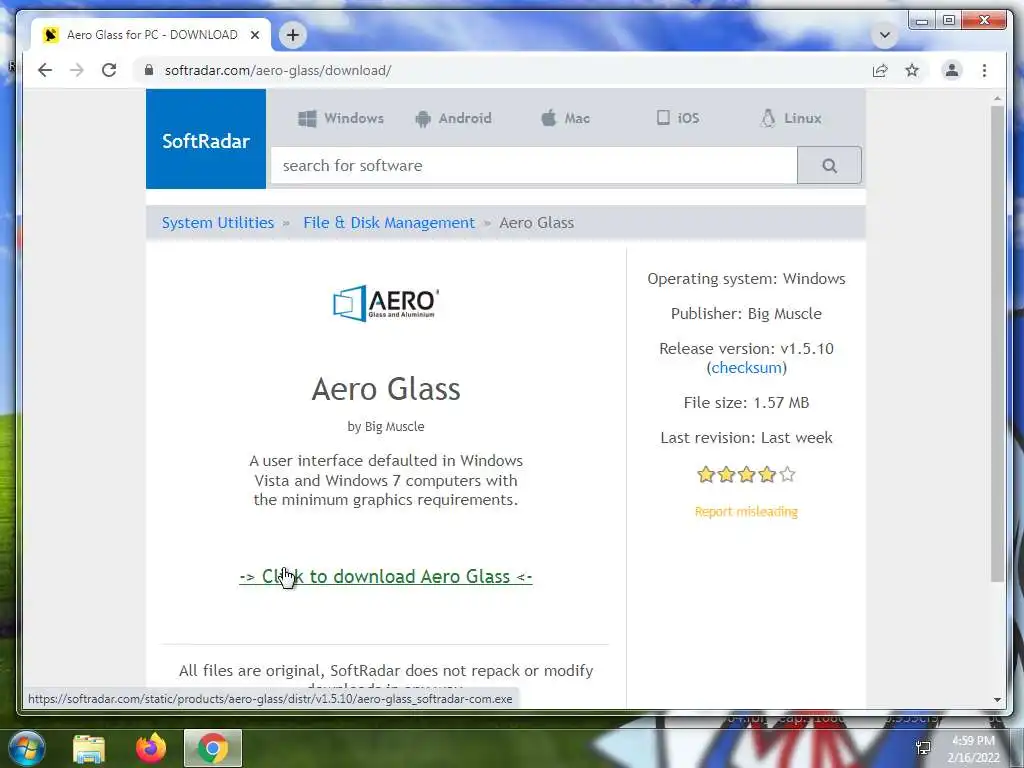Open the Chrome profile icon
1024x768 pixels.
pos(952,70)
